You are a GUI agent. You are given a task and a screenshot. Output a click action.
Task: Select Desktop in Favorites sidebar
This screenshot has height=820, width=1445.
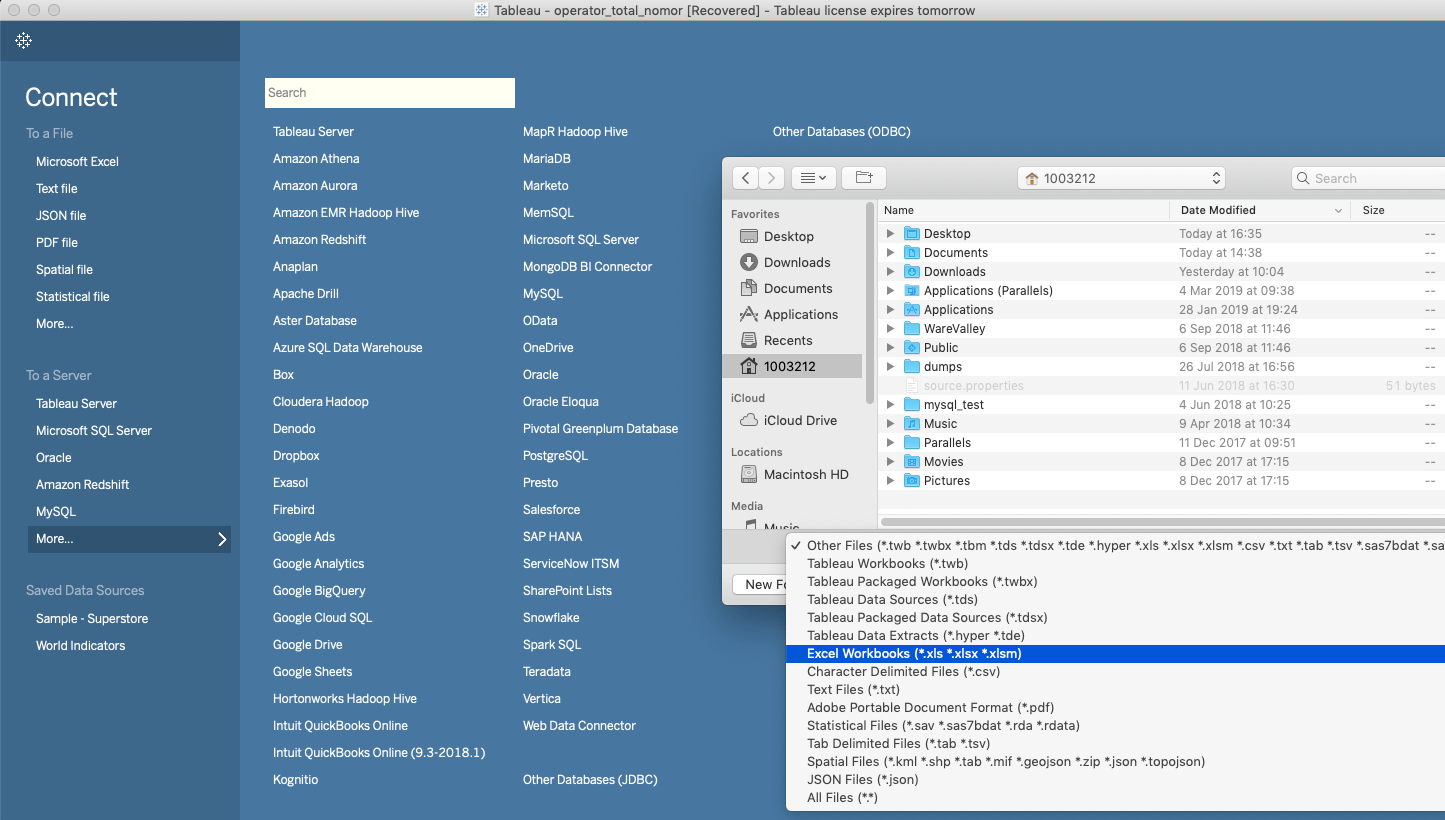tap(791, 236)
